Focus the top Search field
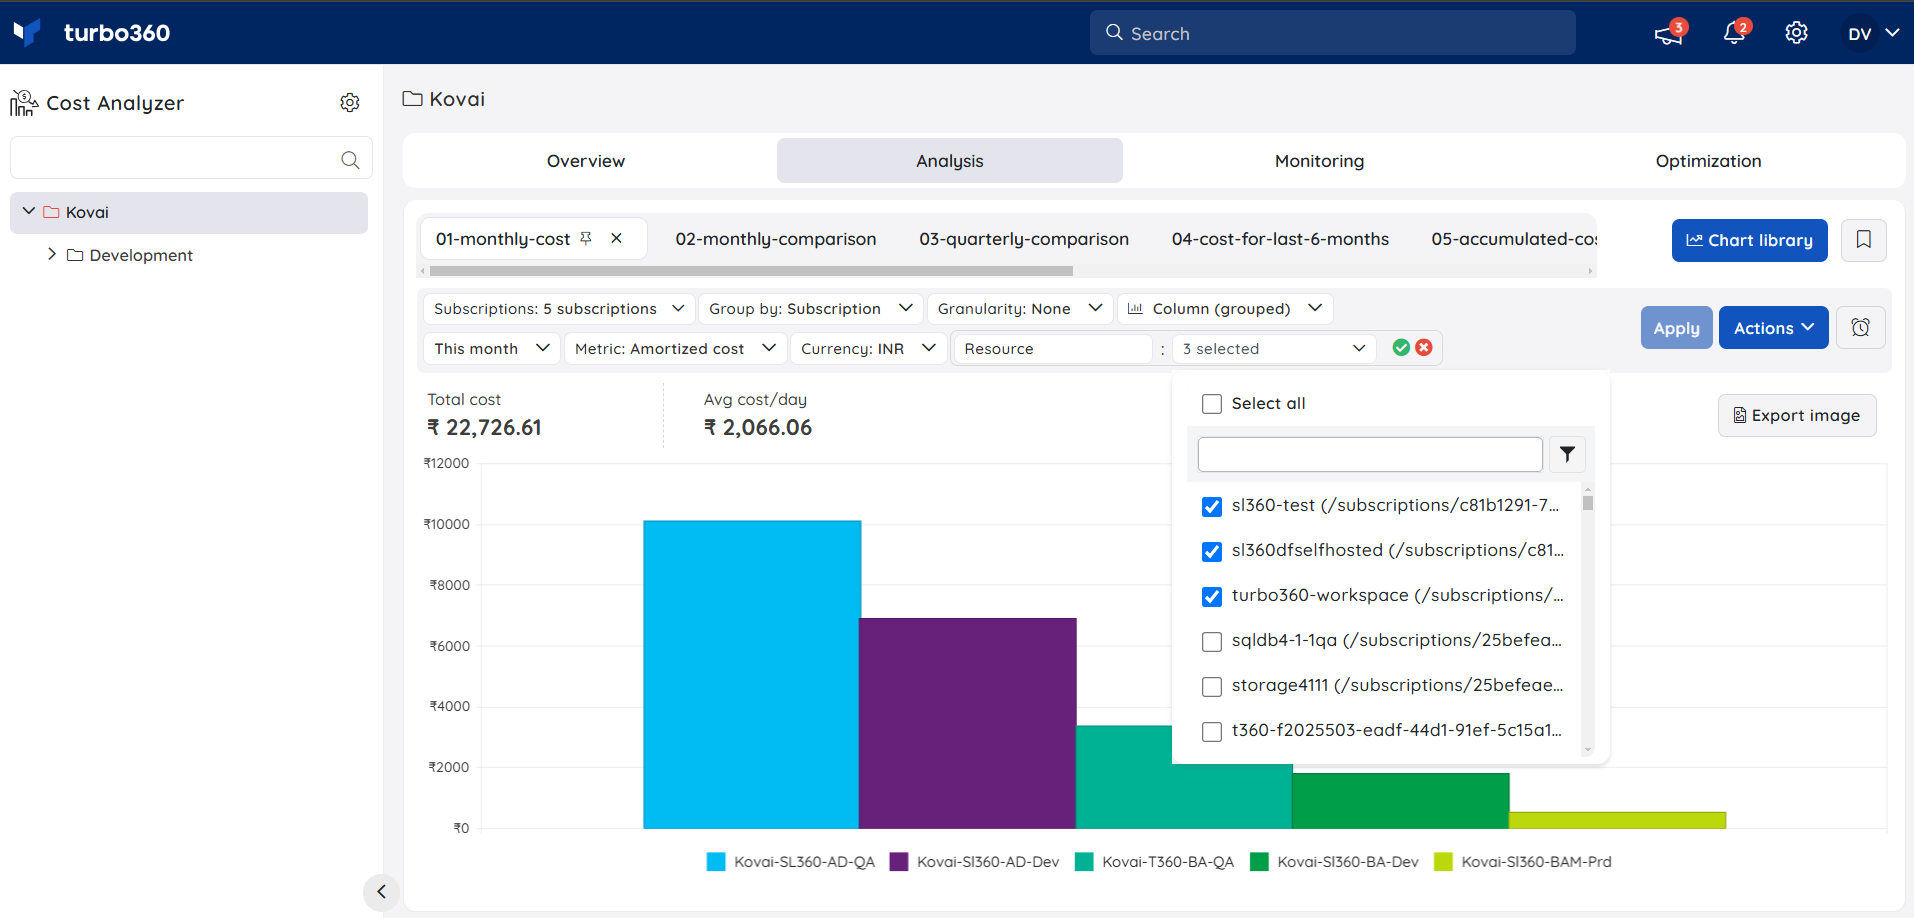 1332,33
